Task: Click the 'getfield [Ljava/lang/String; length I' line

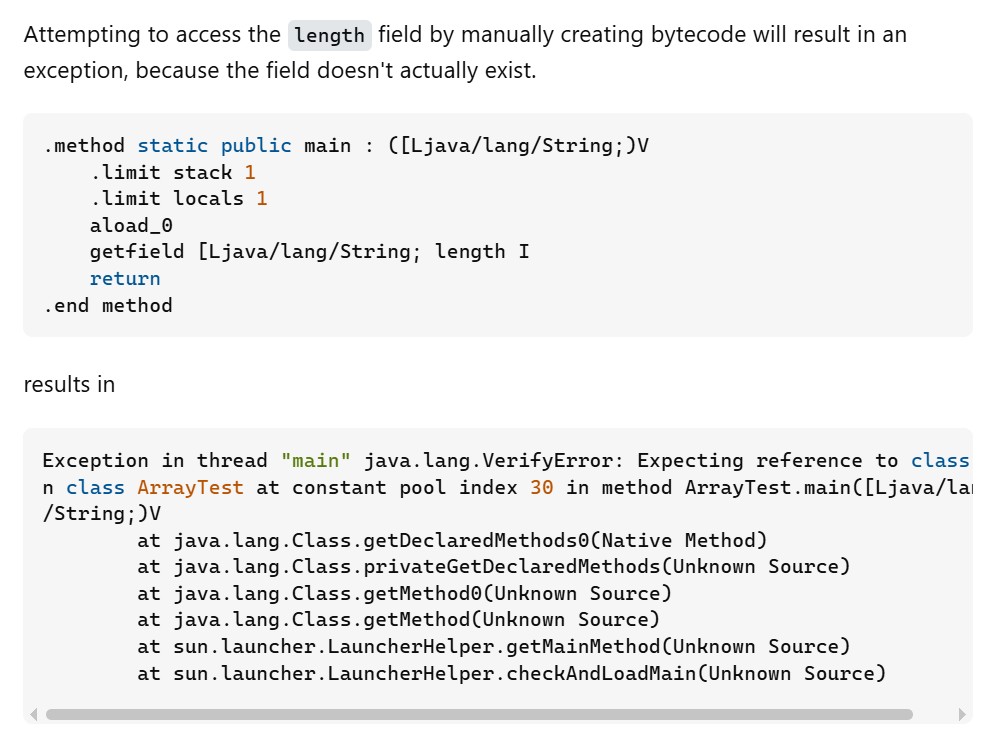Action: click(309, 252)
